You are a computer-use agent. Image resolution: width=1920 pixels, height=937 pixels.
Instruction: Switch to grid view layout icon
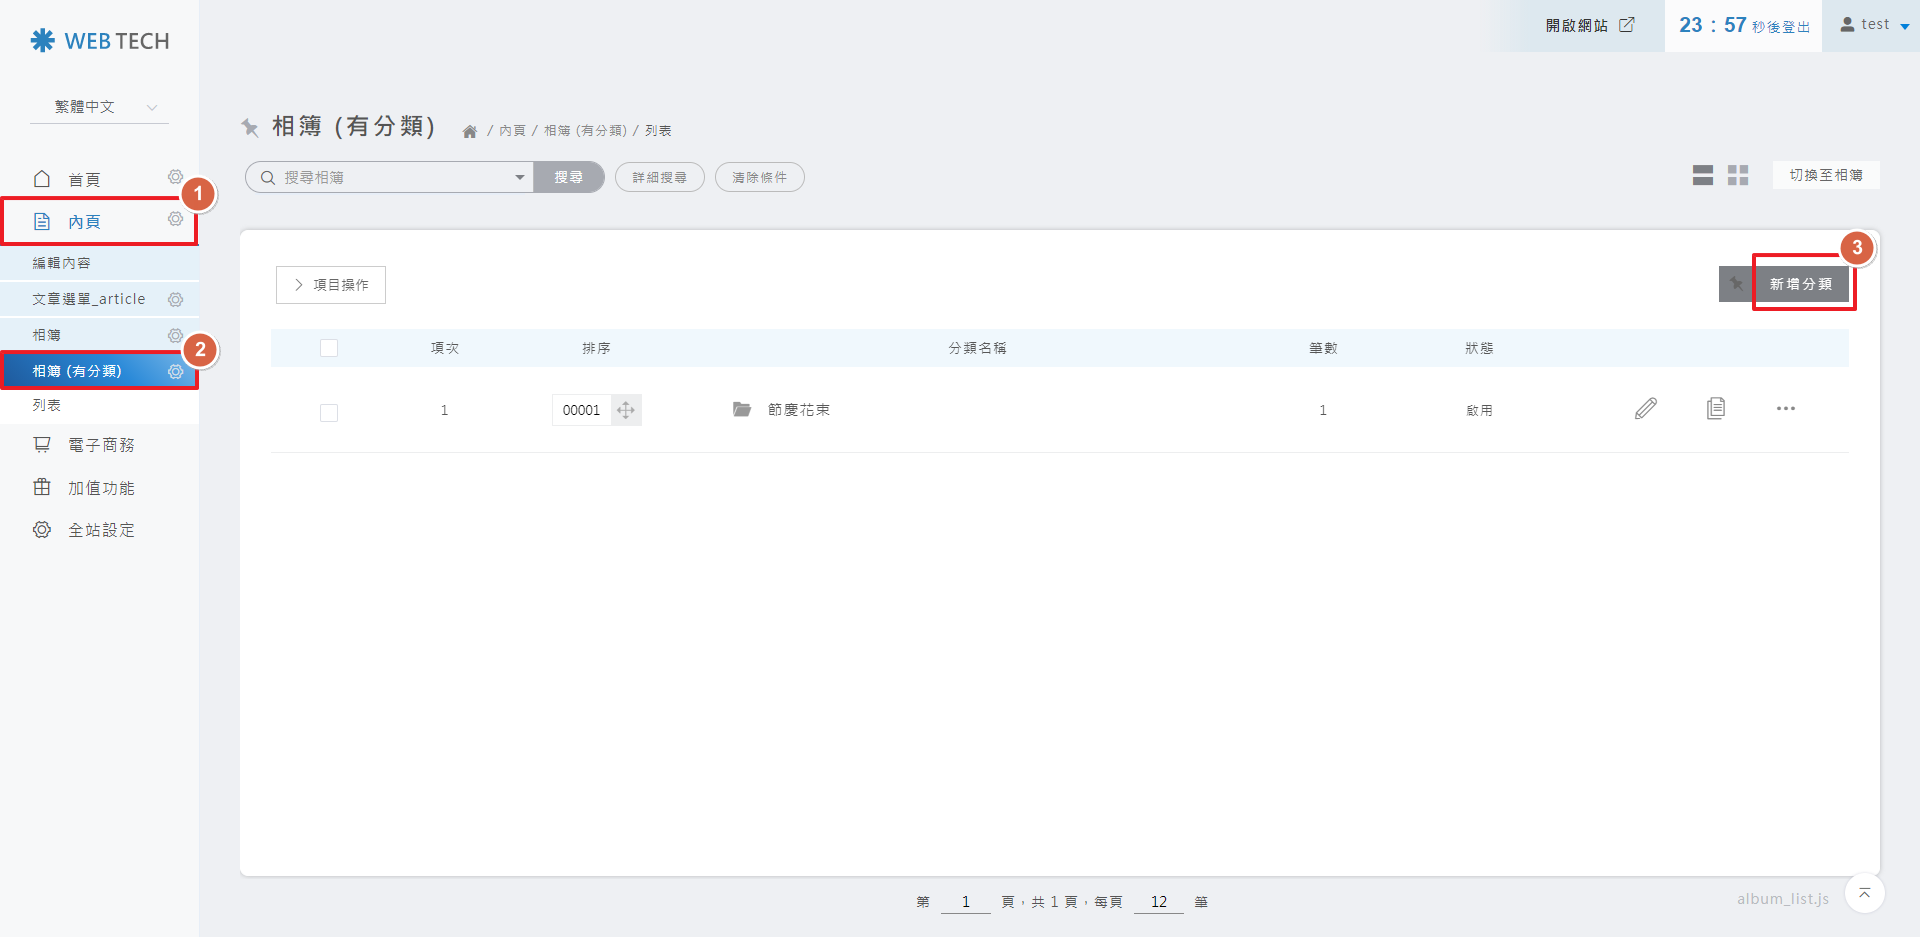1738,176
